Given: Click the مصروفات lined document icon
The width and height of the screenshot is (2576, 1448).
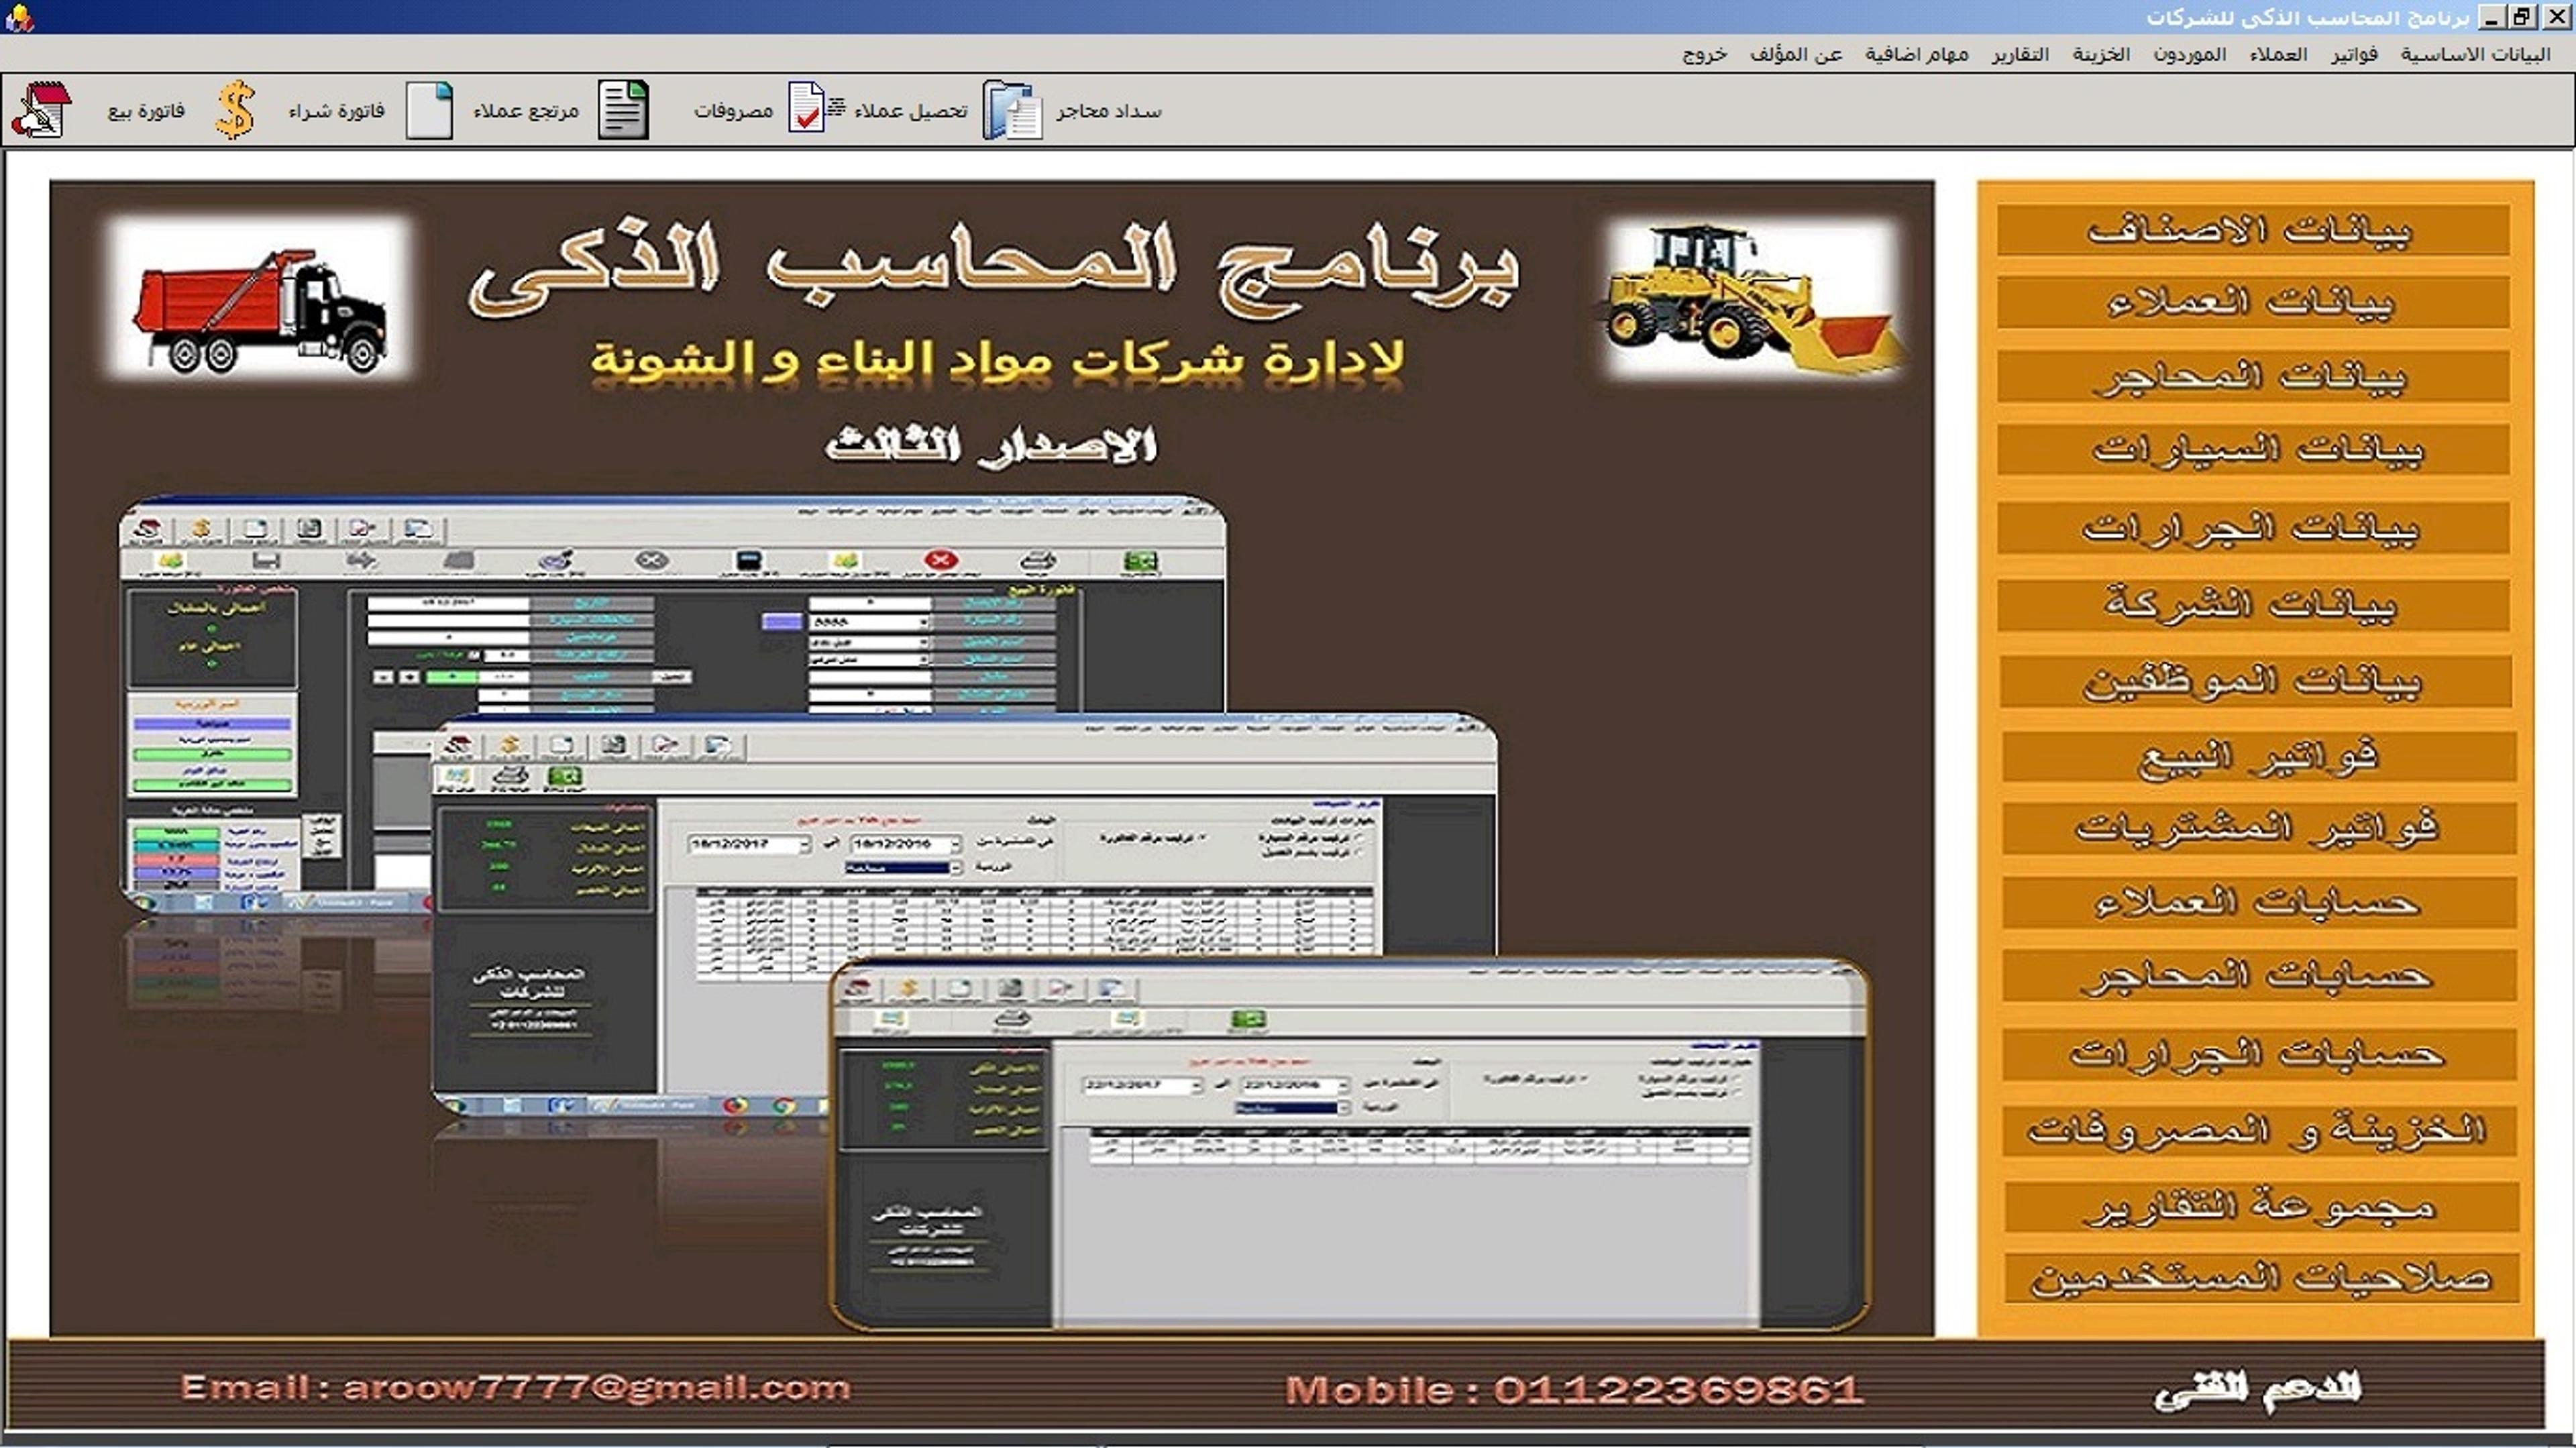Looking at the screenshot, I should click(x=623, y=110).
